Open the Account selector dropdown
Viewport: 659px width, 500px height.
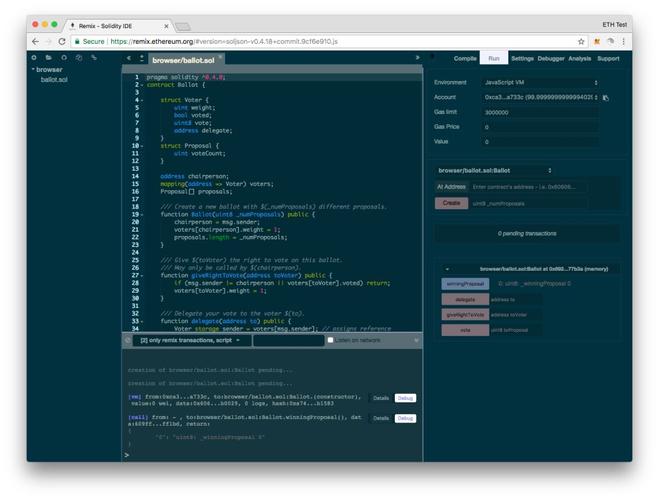(540, 97)
